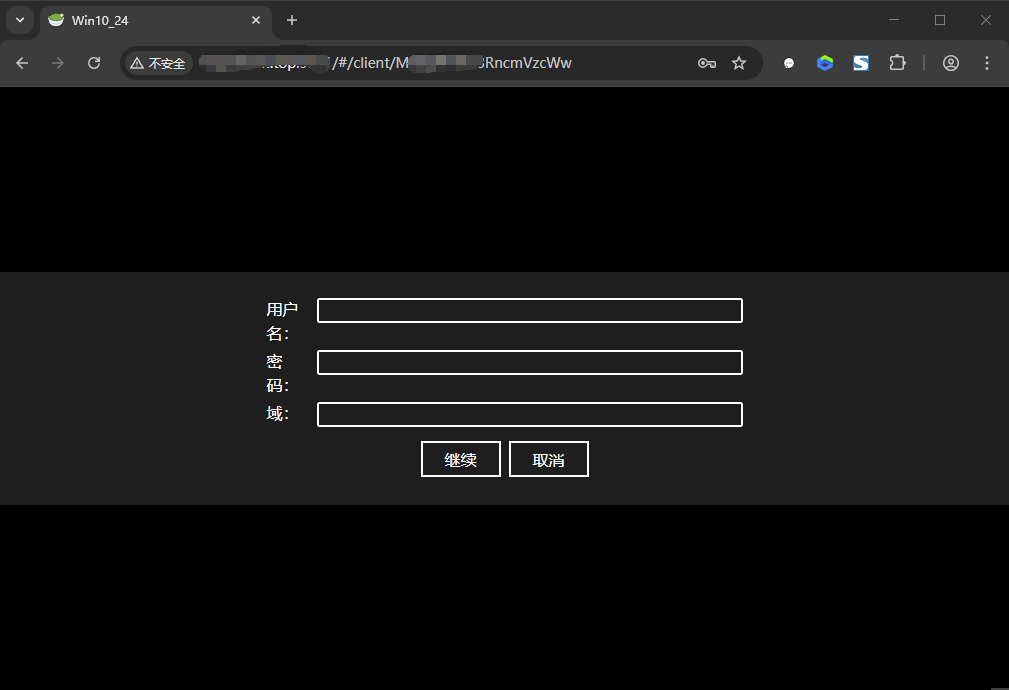This screenshot has width=1009, height=690.
Task: Click the blue S extension icon
Action: pyautogui.click(x=861, y=63)
